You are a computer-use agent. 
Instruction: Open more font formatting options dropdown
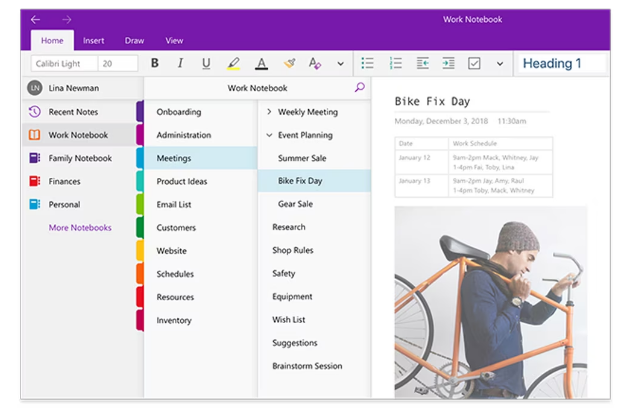[x=340, y=63]
